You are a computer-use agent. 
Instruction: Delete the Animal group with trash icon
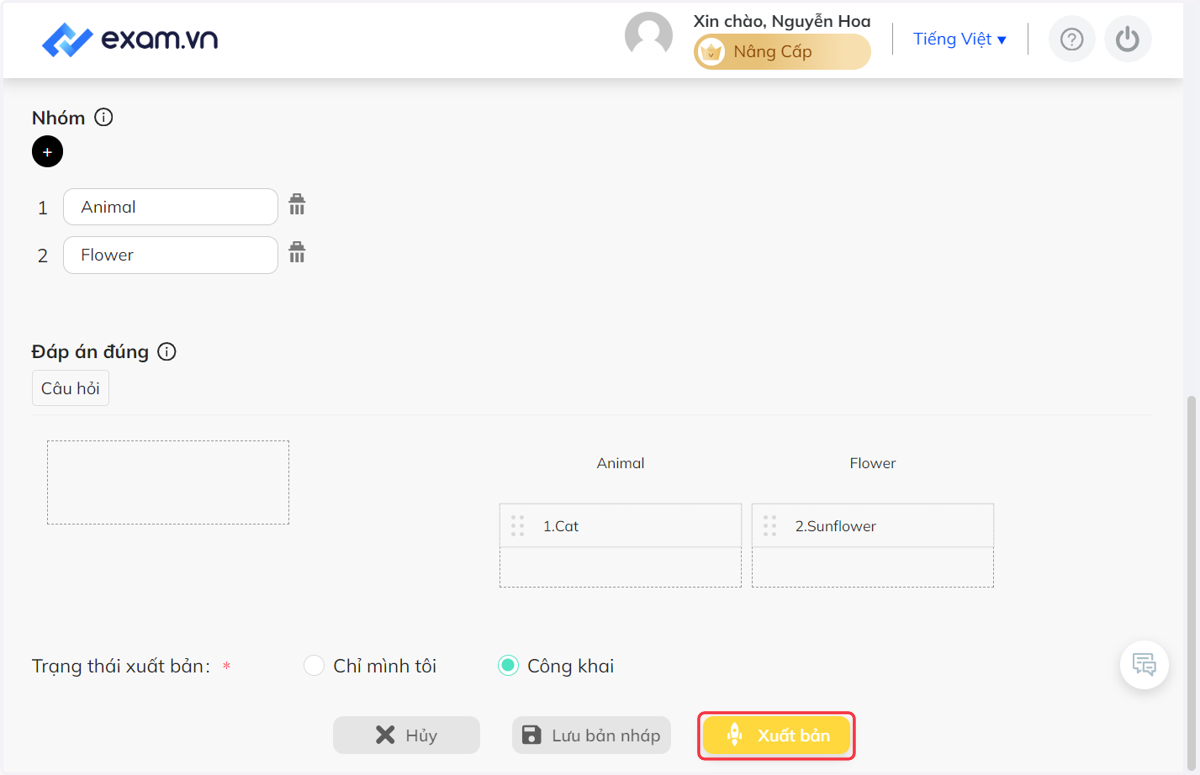(x=297, y=205)
